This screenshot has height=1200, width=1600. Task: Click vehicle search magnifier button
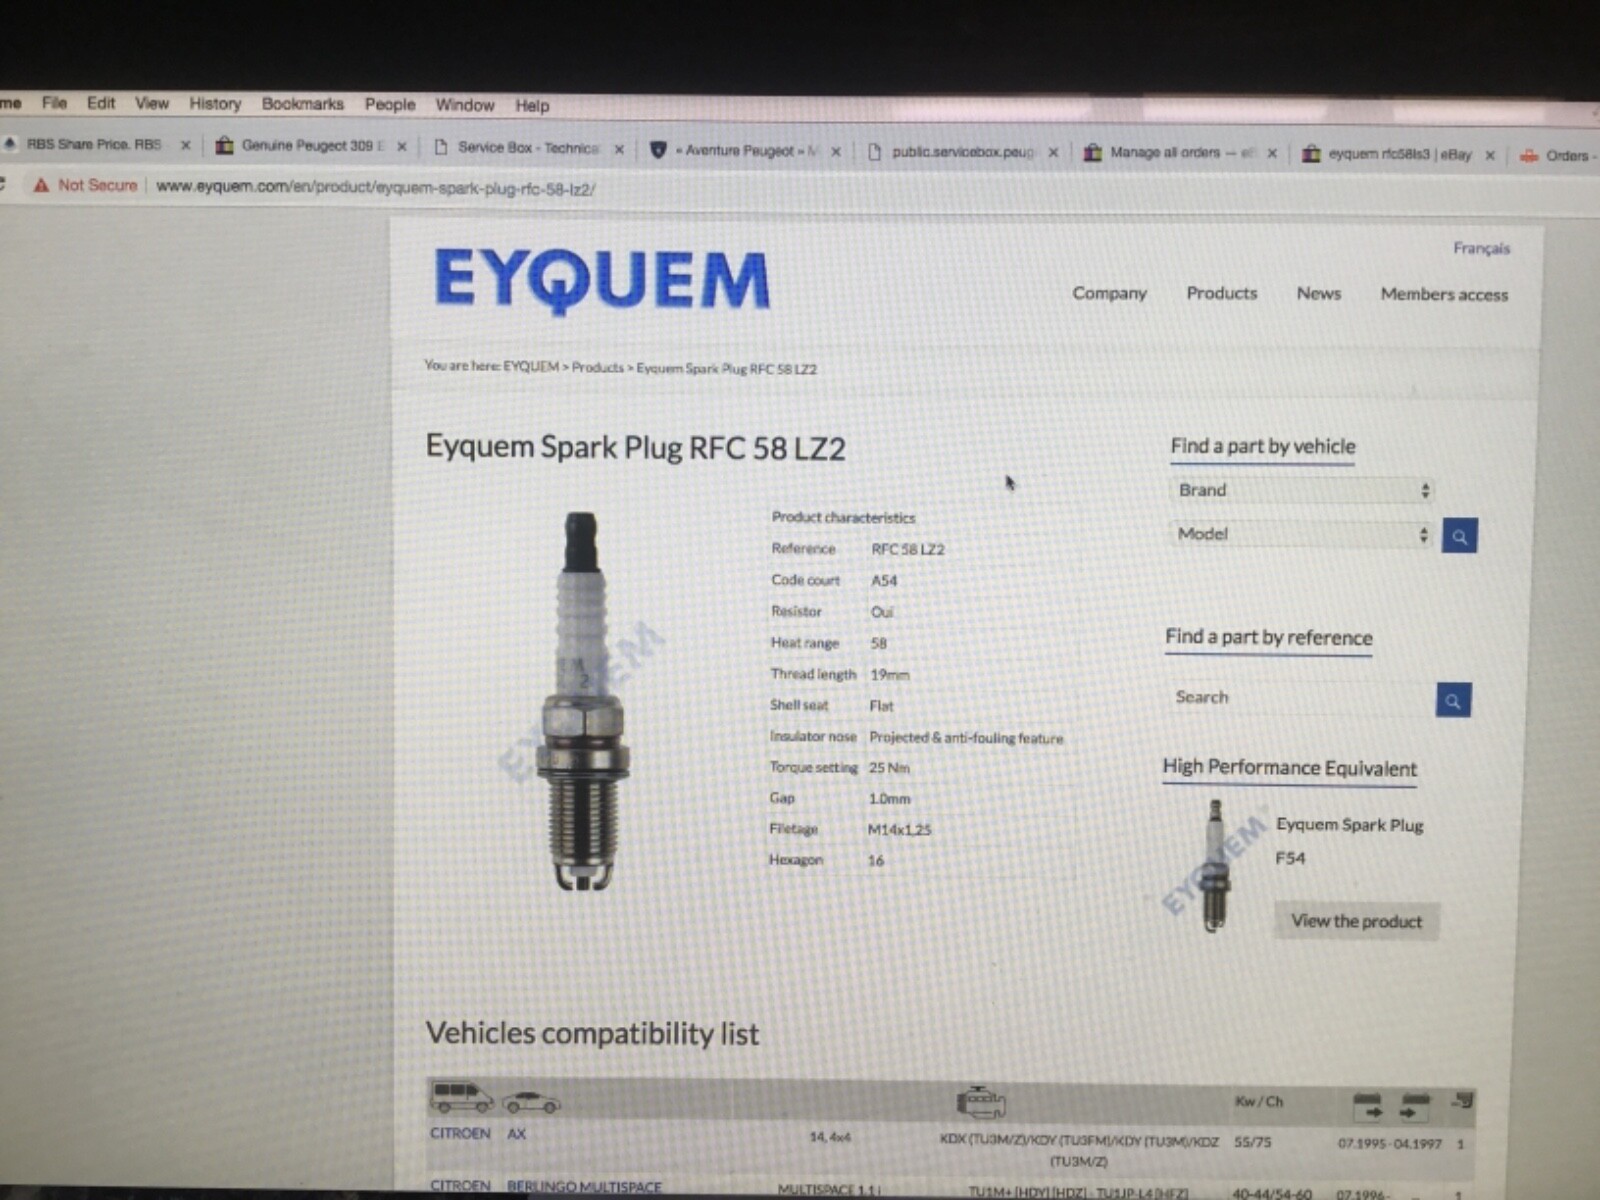(1459, 536)
